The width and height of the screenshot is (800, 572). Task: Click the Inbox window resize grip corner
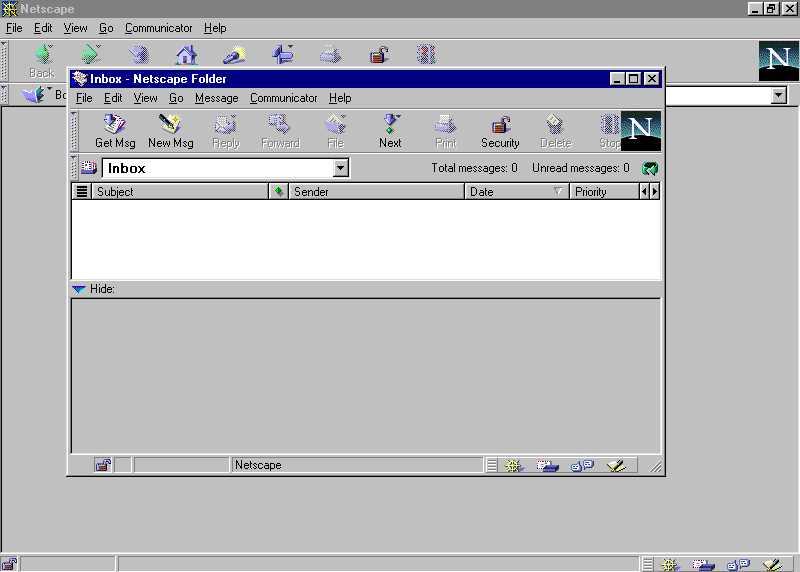point(655,466)
